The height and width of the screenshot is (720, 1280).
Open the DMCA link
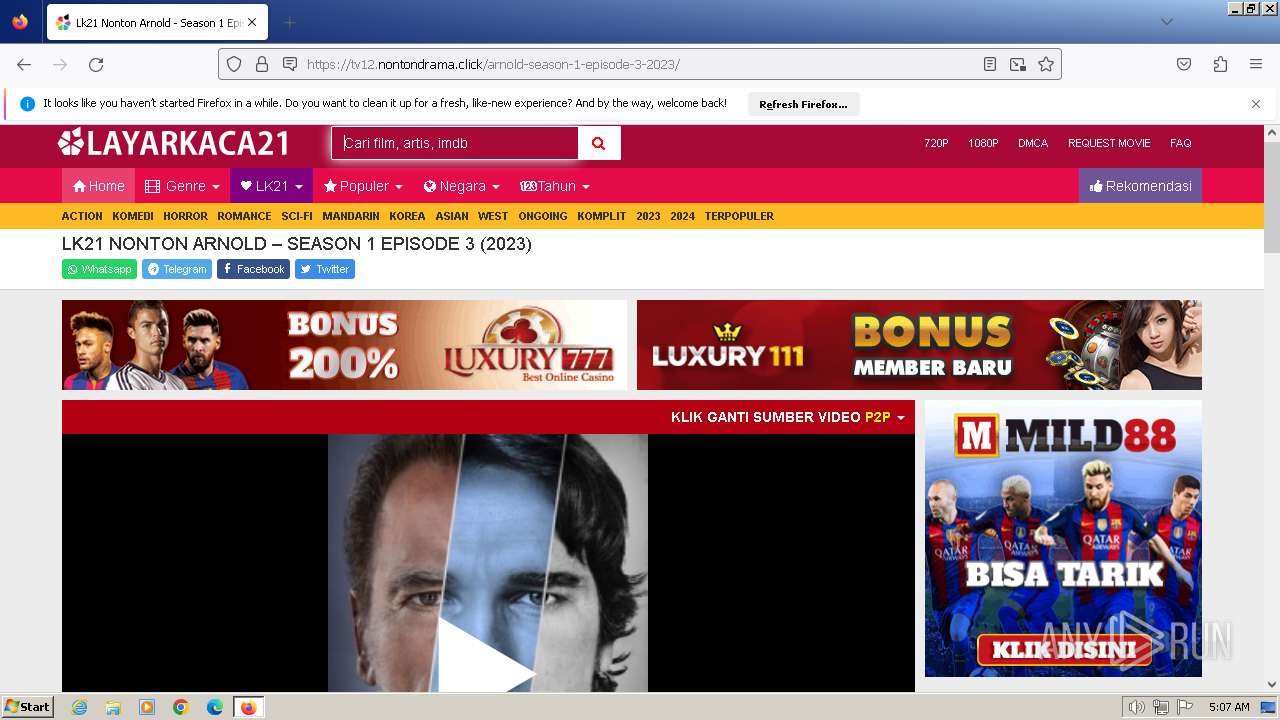tap(1033, 143)
